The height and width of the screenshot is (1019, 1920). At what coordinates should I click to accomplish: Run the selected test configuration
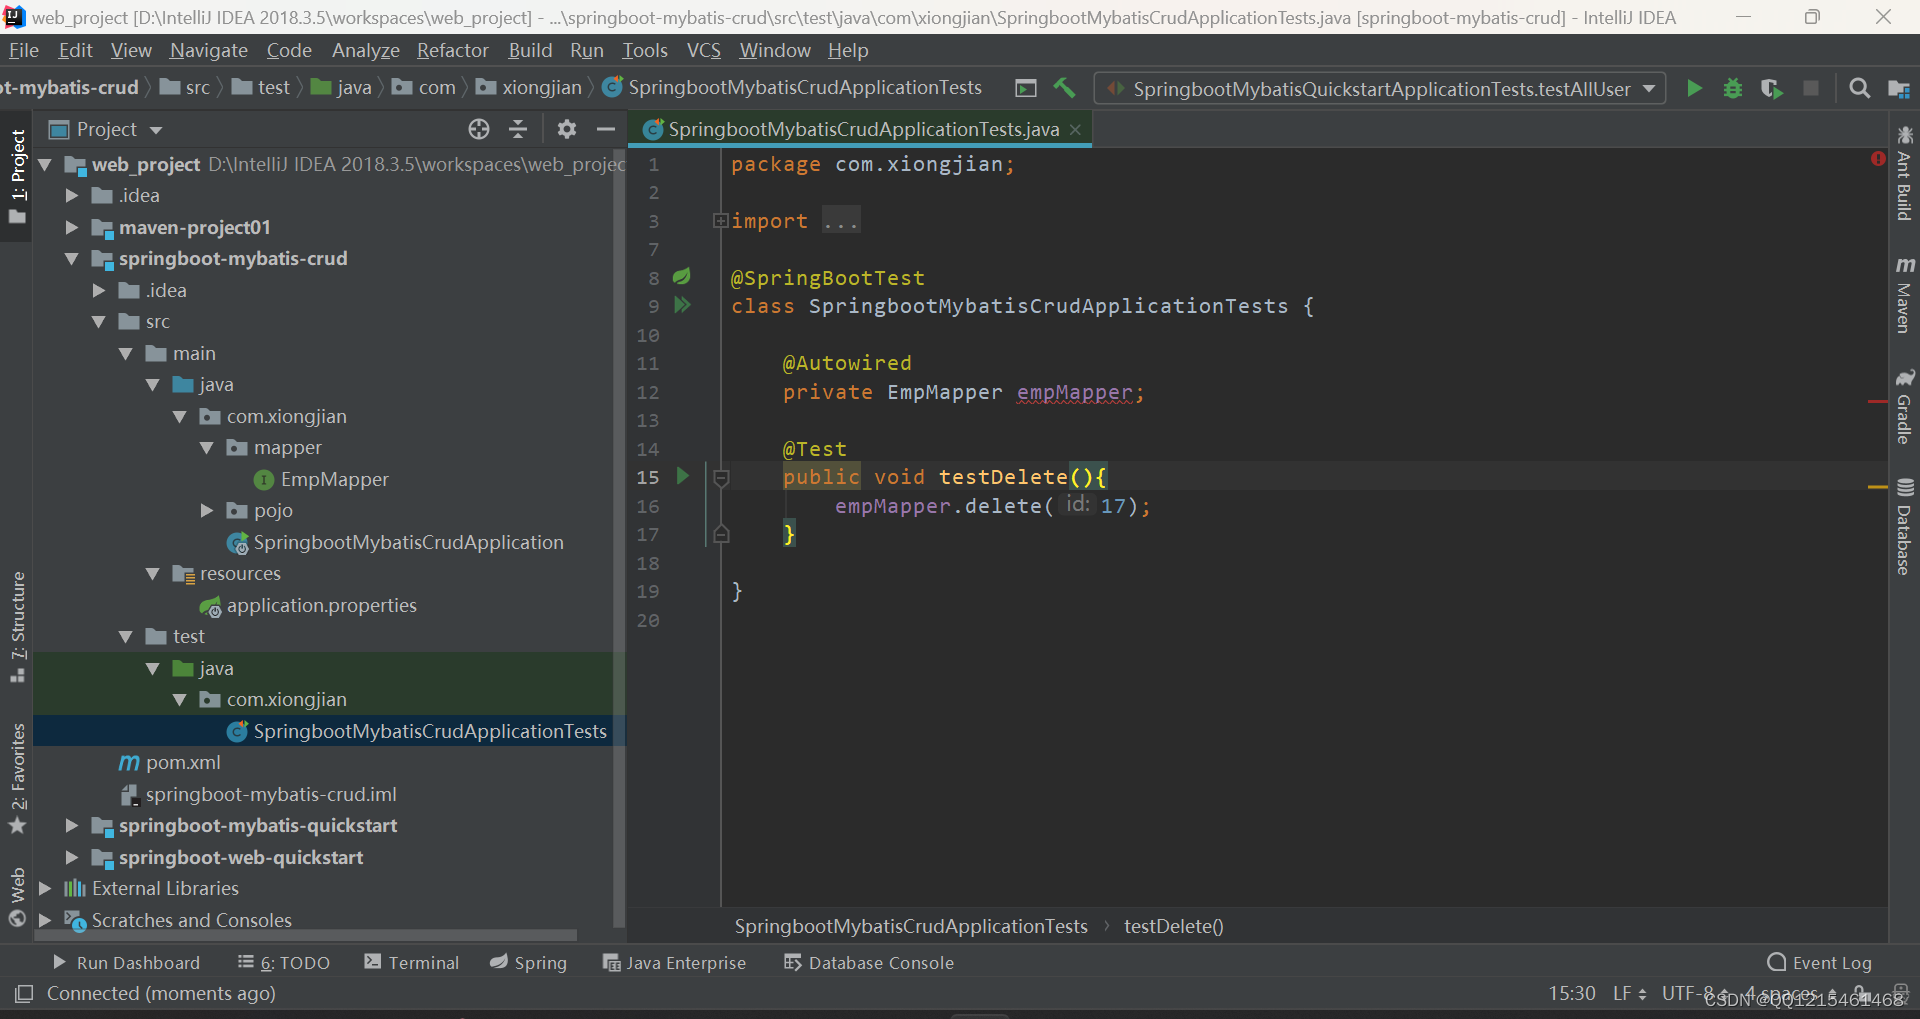tap(1694, 88)
